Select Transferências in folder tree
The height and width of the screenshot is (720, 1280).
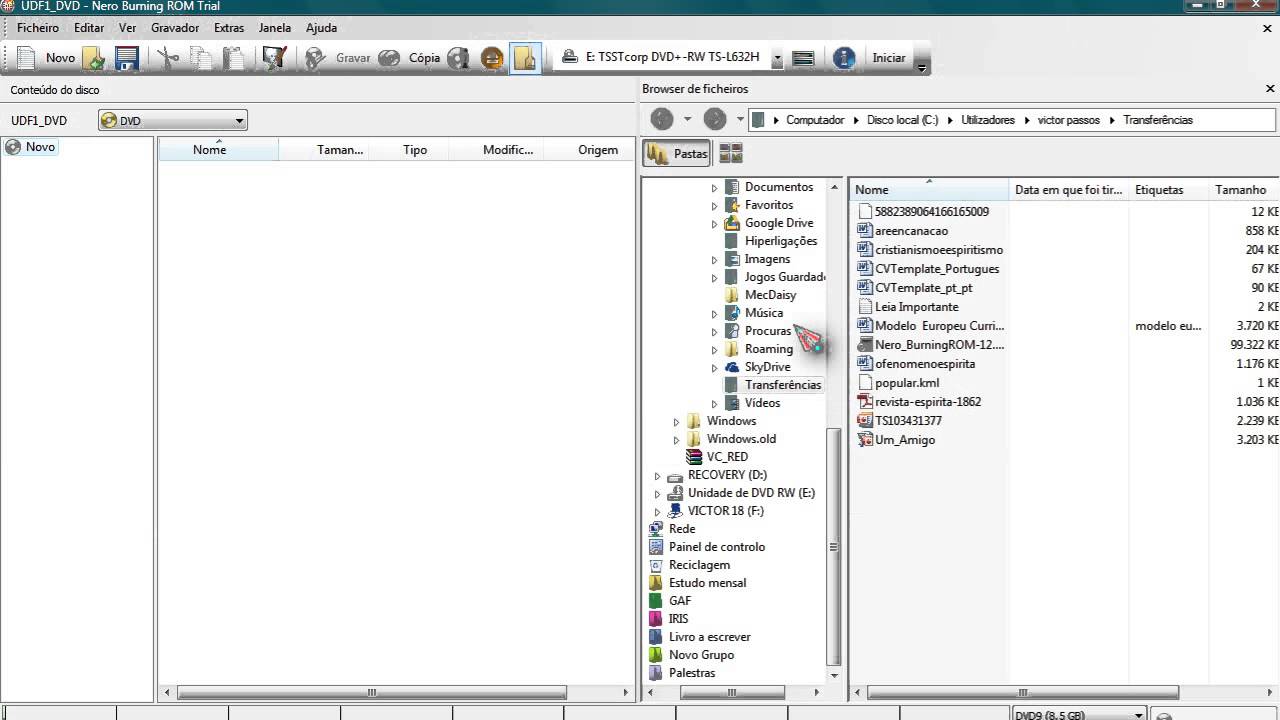coord(783,385)
